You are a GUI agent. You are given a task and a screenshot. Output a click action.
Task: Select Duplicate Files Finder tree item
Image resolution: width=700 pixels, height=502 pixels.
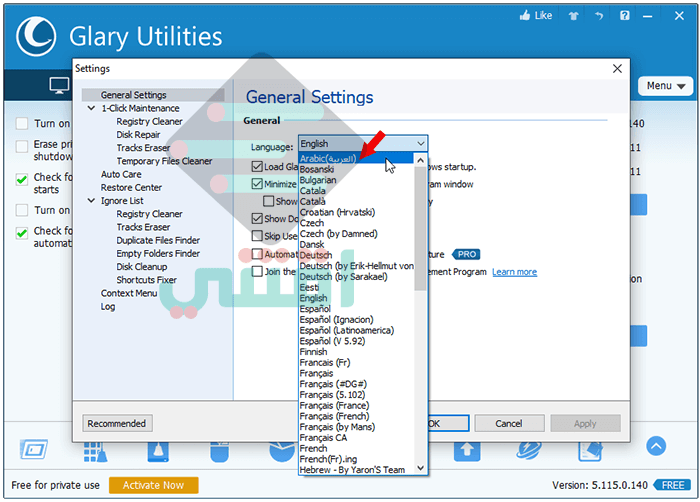[x=158, y=240]
